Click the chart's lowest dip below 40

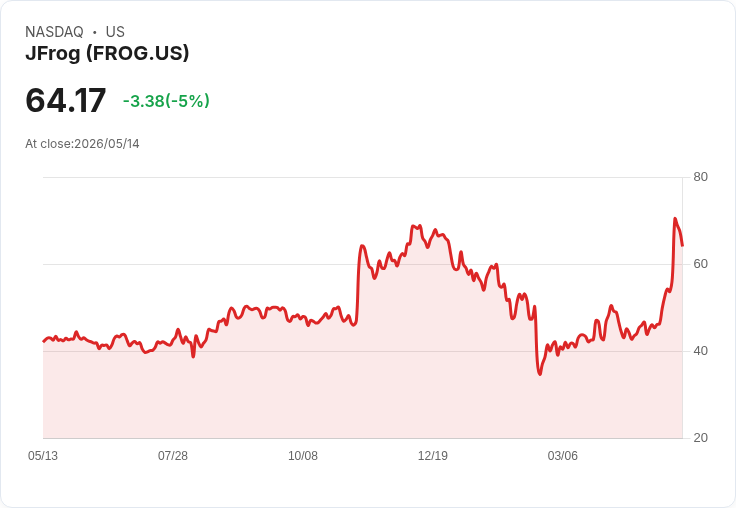pos(540,374)
